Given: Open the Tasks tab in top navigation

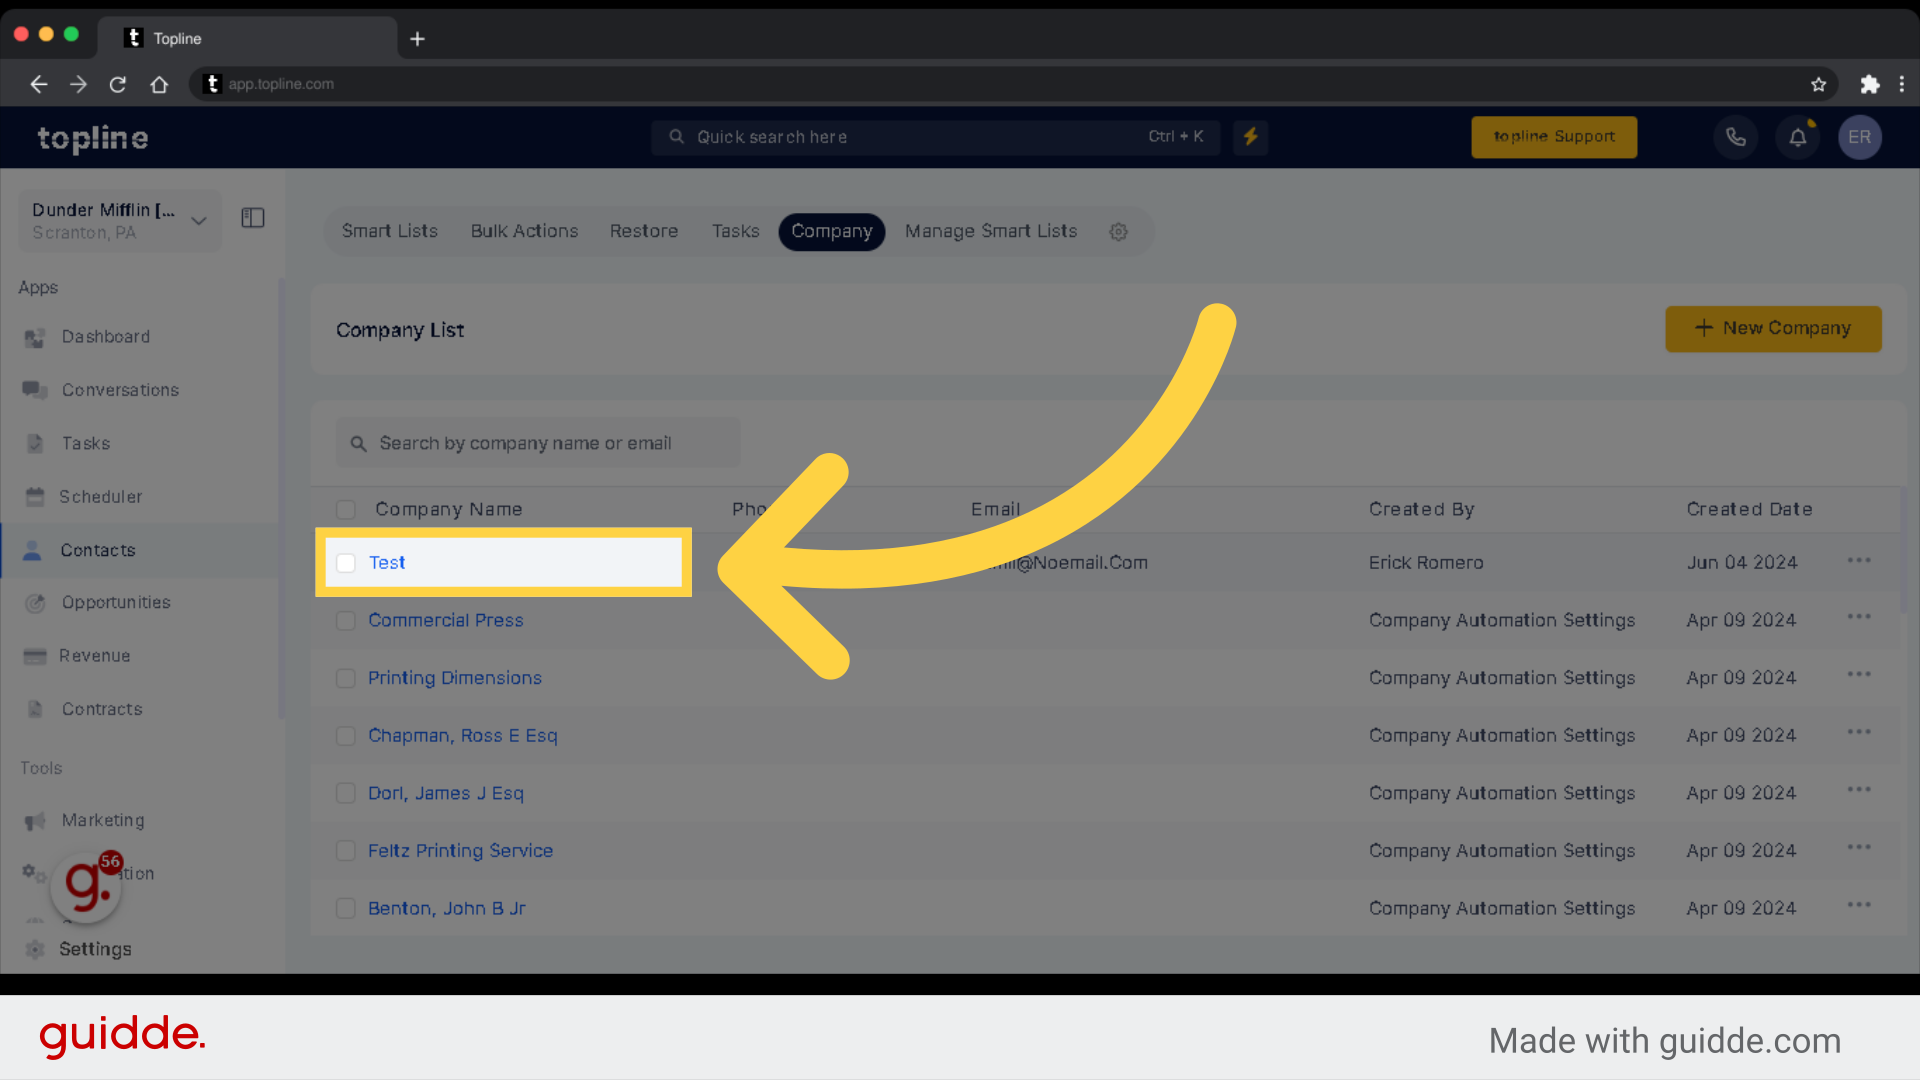Looking at the screenshot, I should (x=736, y=232).
